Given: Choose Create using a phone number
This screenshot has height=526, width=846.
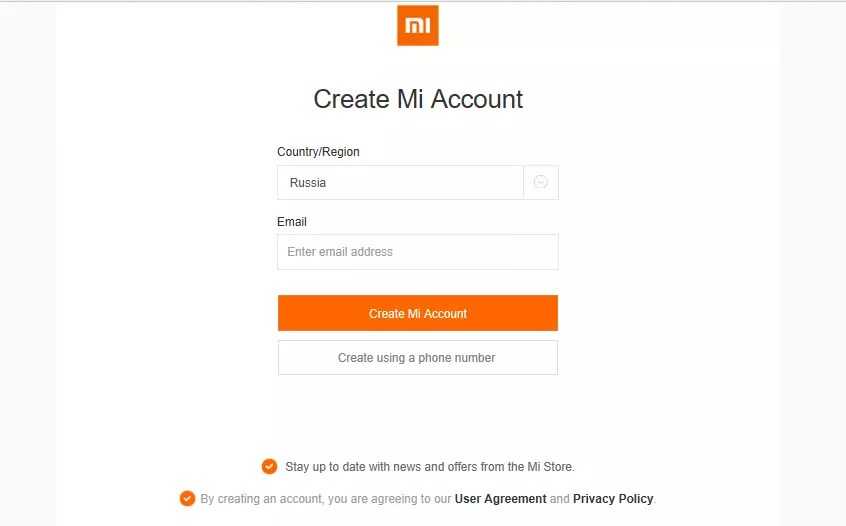Looking at the screenshot, I should pos(418,357).
